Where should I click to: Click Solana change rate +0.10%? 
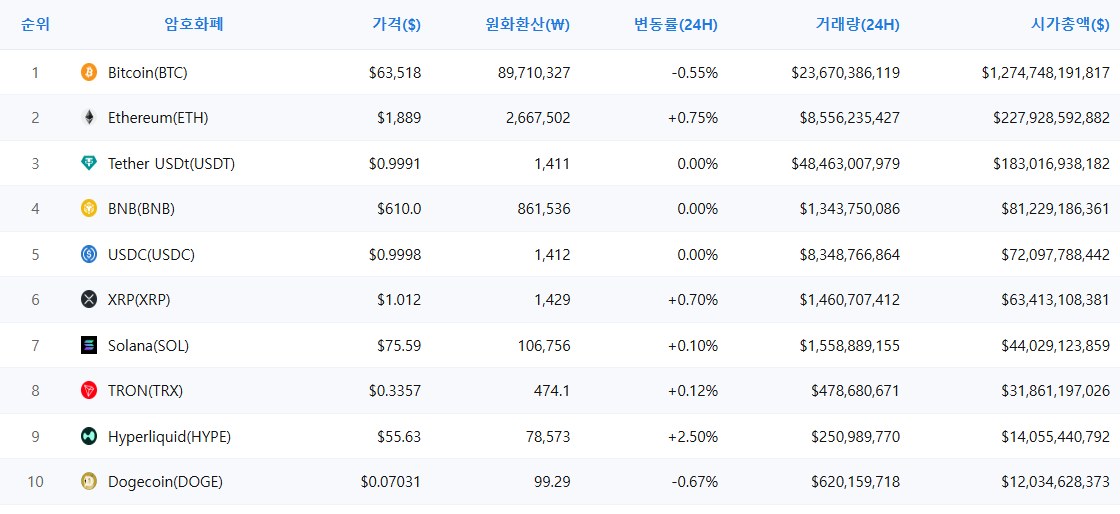693,346
